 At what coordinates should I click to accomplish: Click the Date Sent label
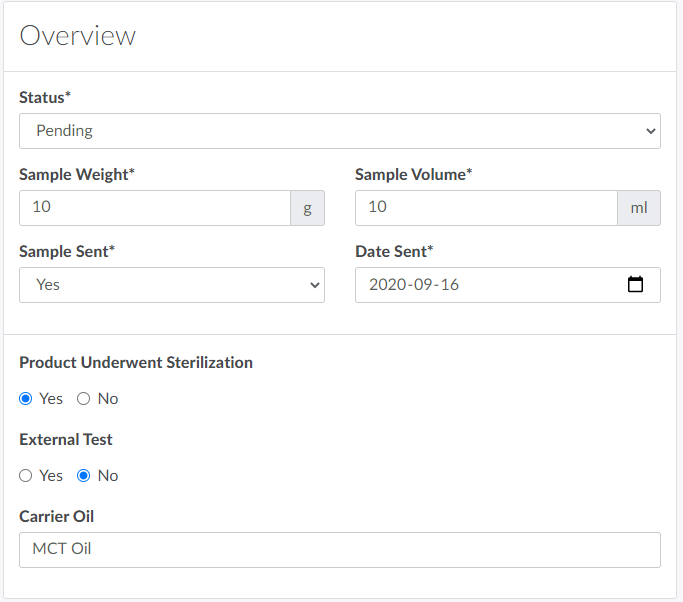point(394,252)
